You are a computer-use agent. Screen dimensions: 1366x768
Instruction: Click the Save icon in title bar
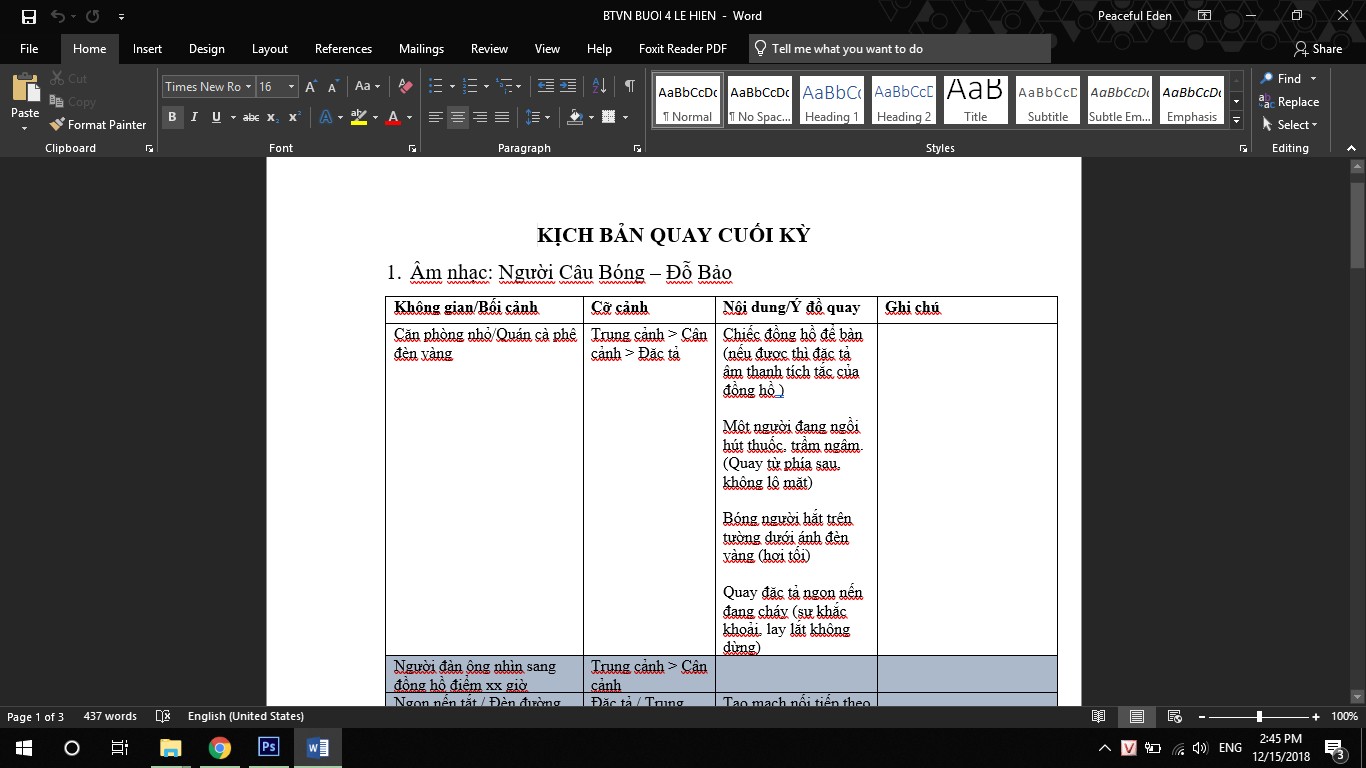point(28,16)
